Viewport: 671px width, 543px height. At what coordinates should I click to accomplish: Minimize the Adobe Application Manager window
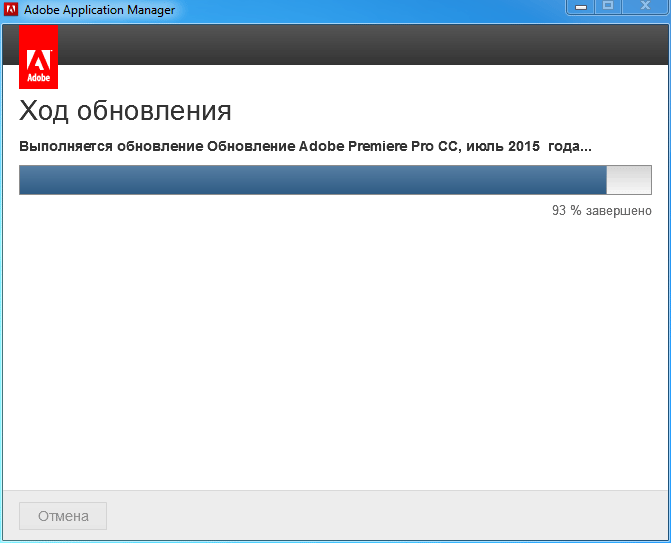pyautogui.click(x=580, y=7)
